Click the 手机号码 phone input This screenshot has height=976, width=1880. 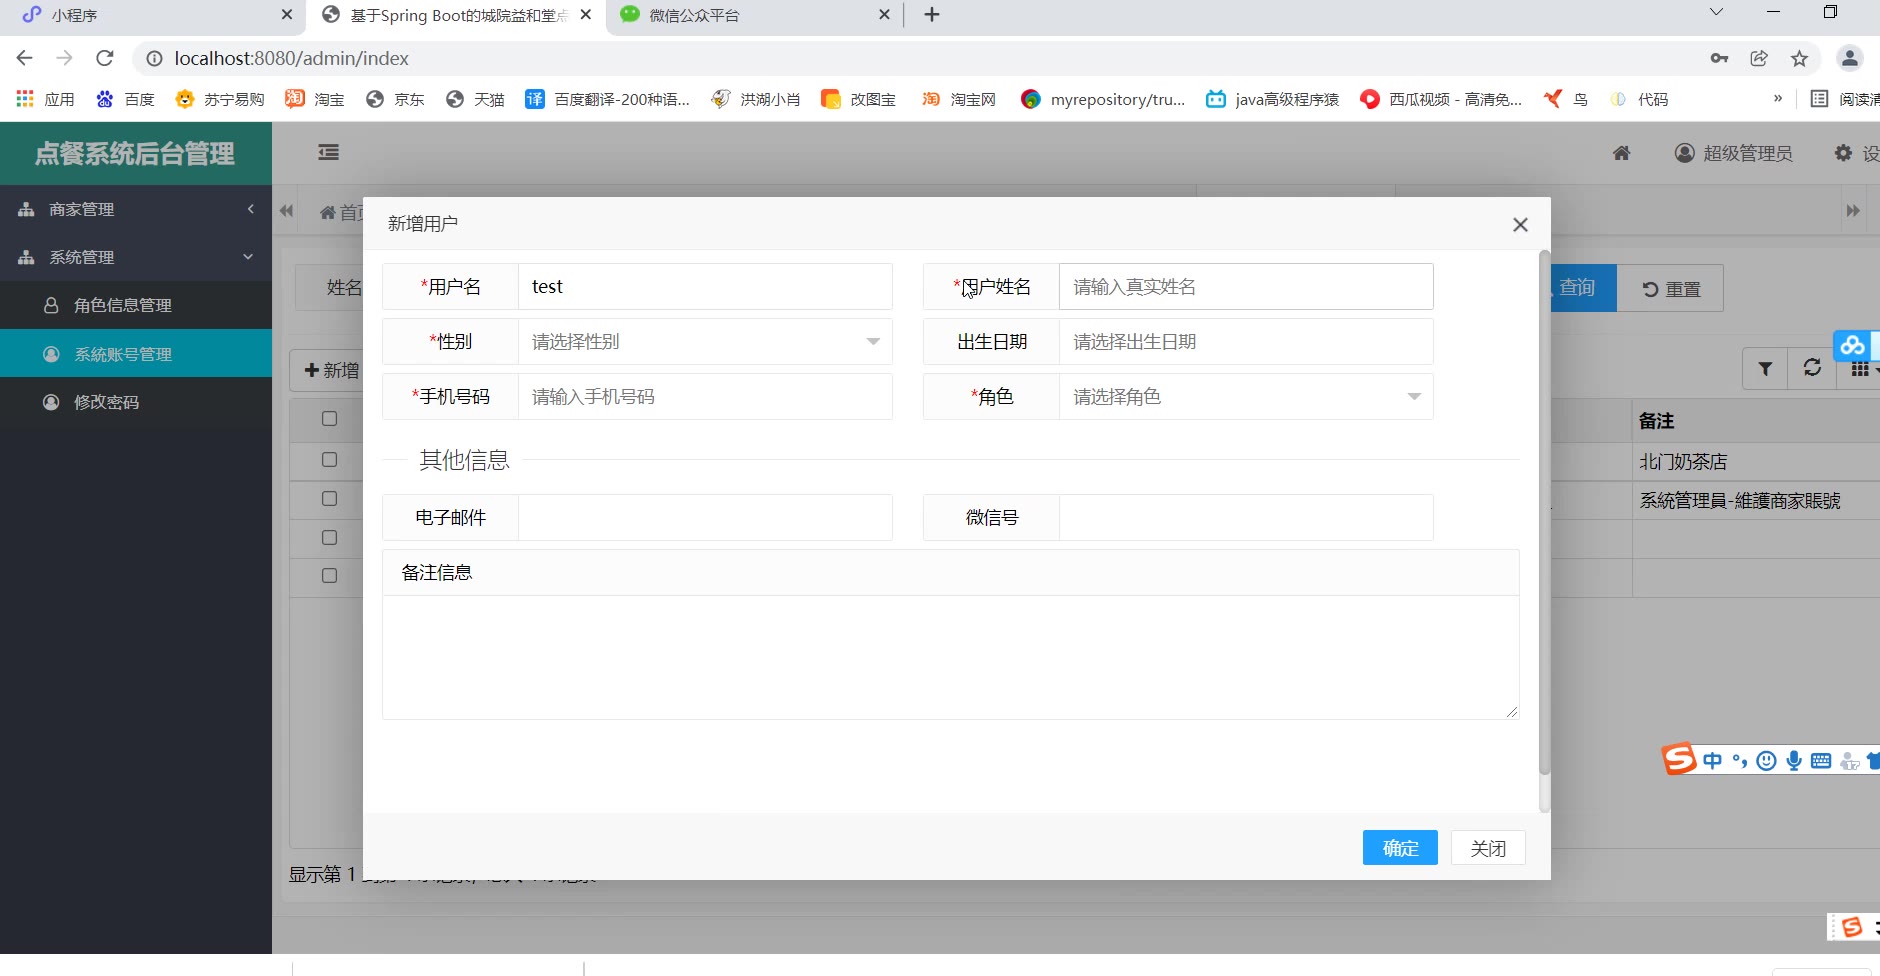pyautogui.click(x=705, y=397)
